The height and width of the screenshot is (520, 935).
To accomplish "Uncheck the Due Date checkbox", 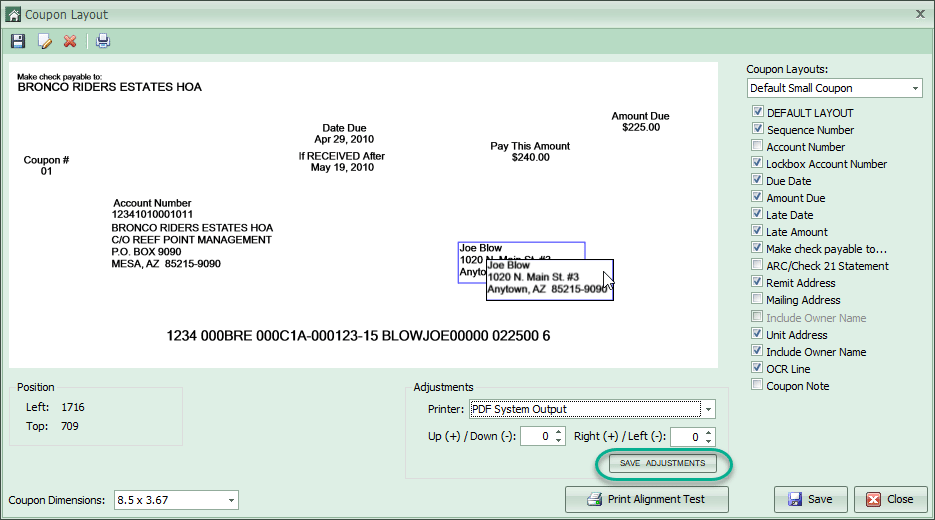I will coord(757,179).
